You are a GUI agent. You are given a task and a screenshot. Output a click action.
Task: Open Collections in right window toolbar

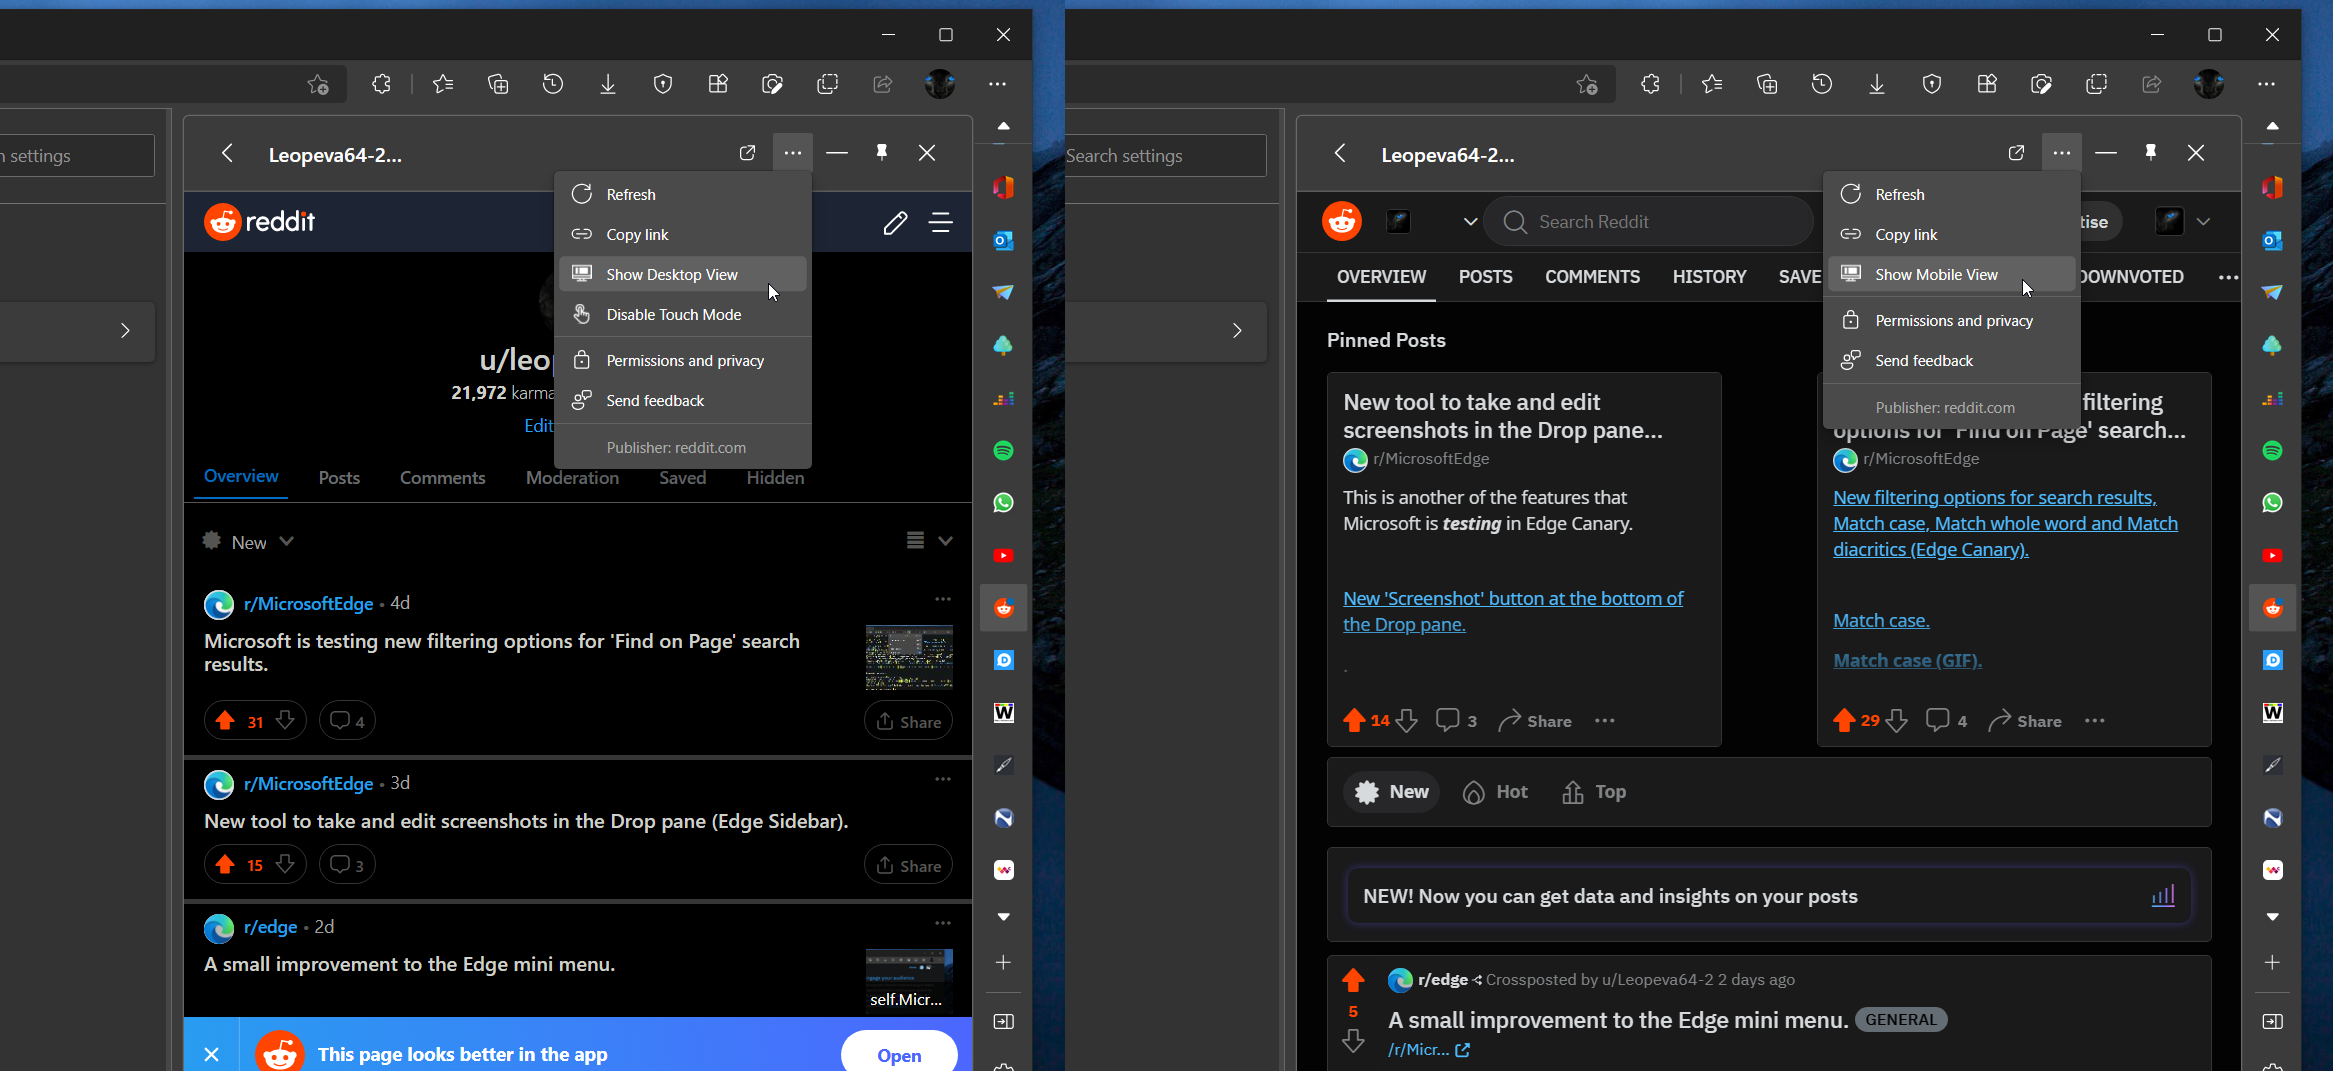(x=1767, y=84)
